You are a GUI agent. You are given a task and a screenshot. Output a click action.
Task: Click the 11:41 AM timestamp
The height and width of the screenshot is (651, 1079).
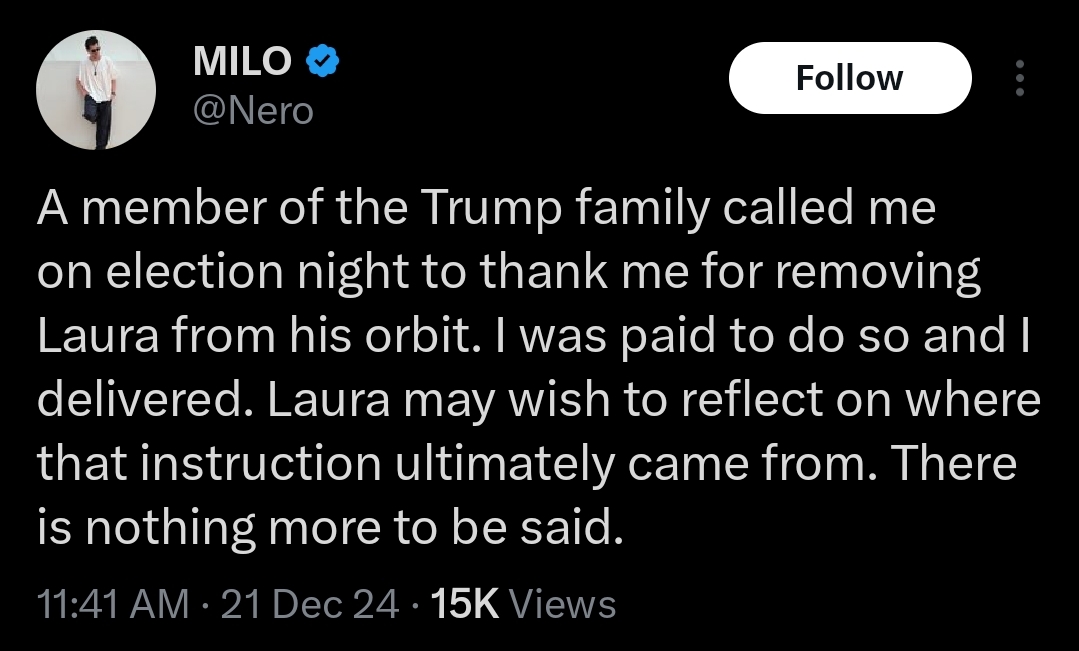[x=112, y=604]
